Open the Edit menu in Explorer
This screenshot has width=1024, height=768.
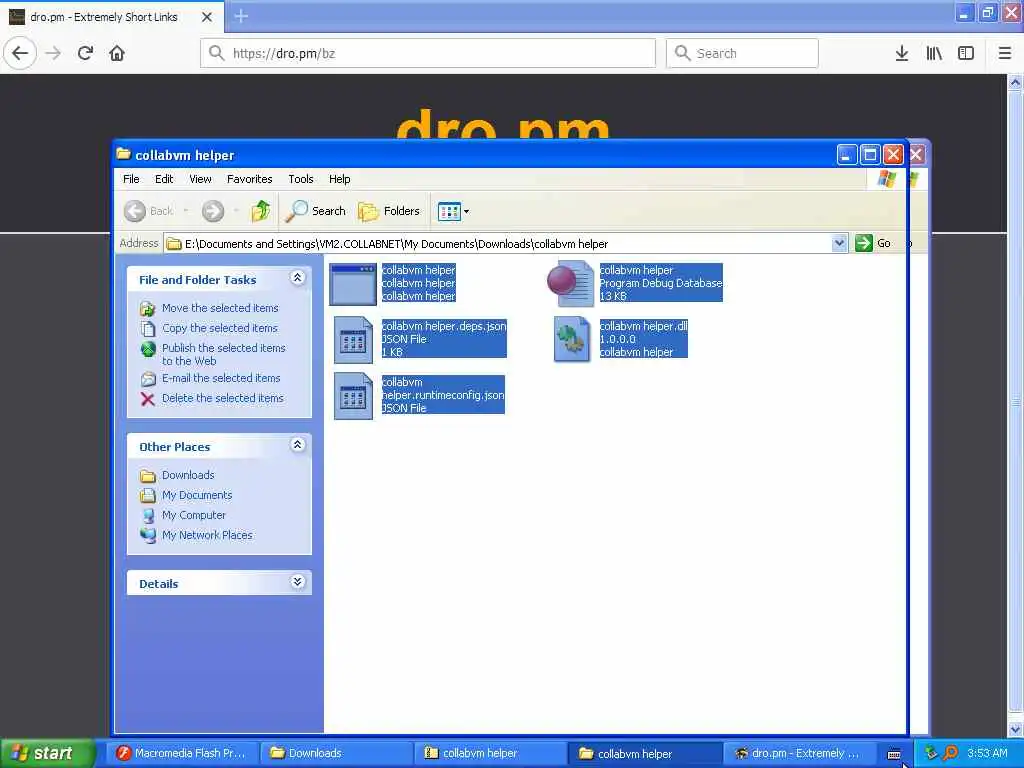164,179
